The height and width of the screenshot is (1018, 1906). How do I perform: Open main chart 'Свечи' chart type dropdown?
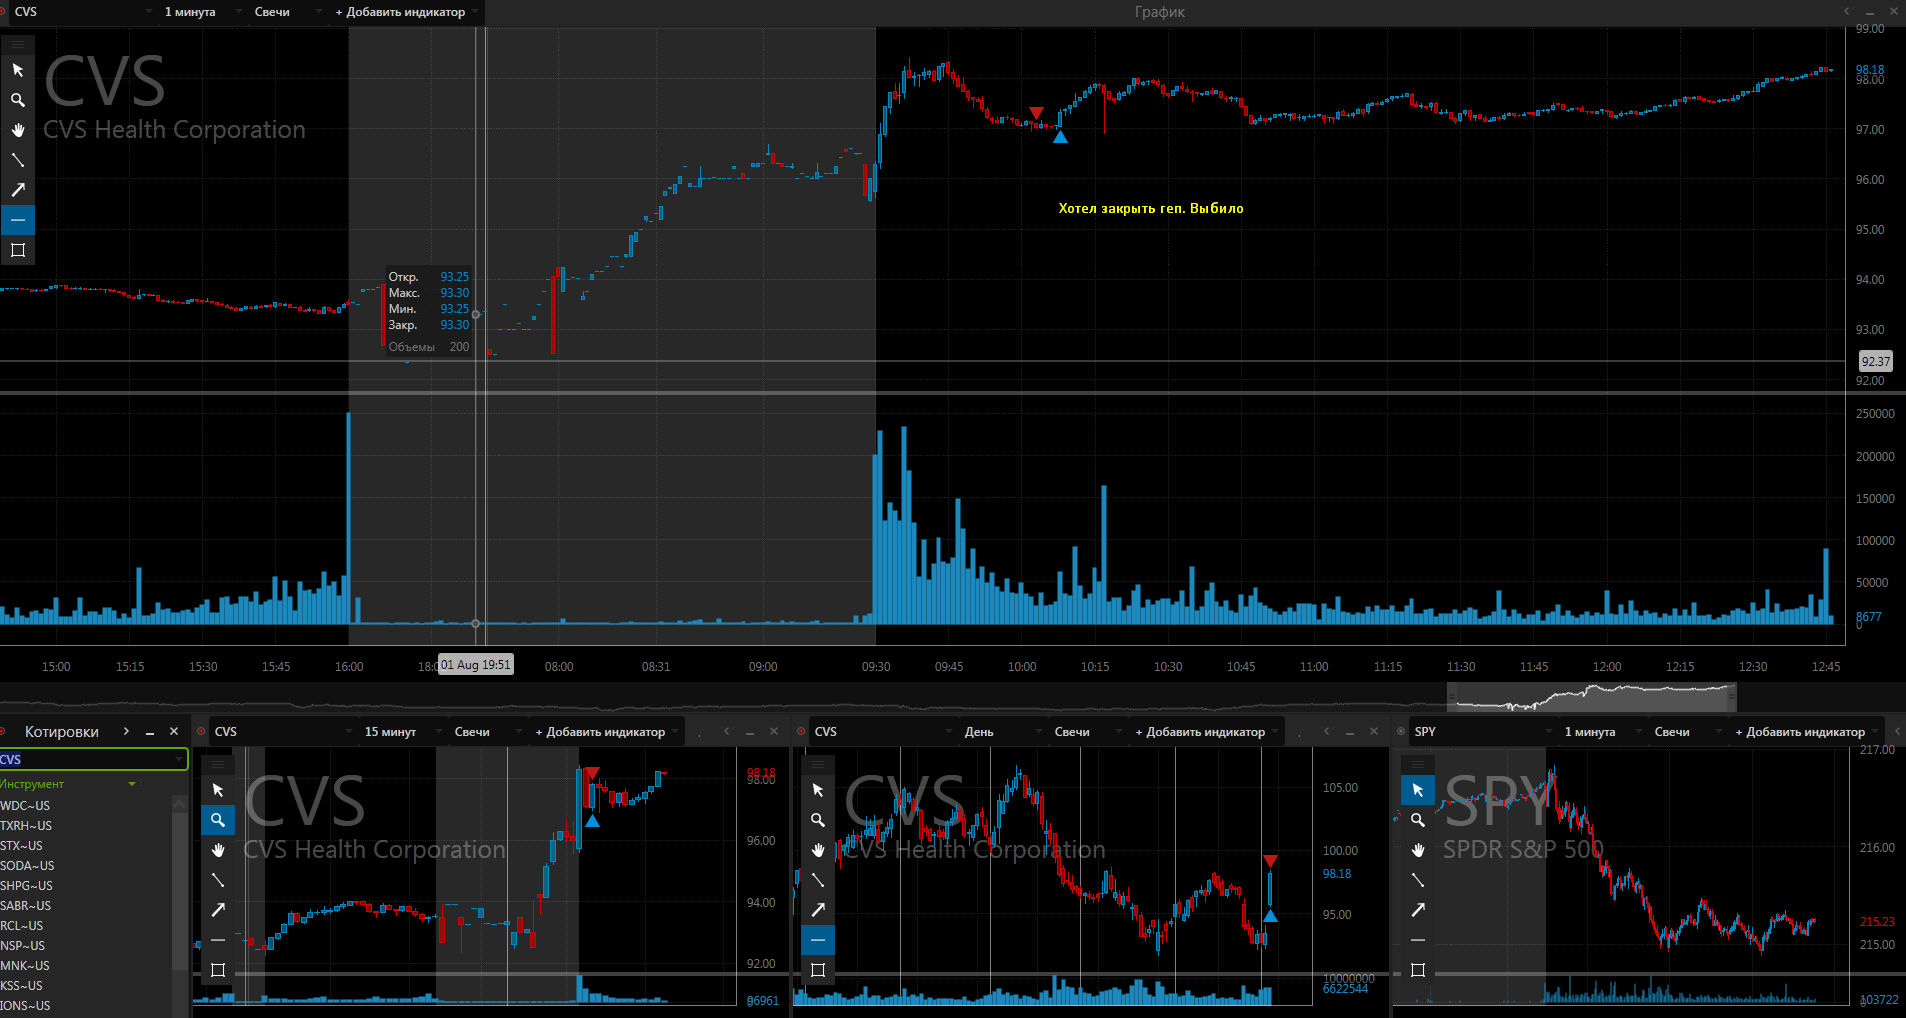point(288,12)
